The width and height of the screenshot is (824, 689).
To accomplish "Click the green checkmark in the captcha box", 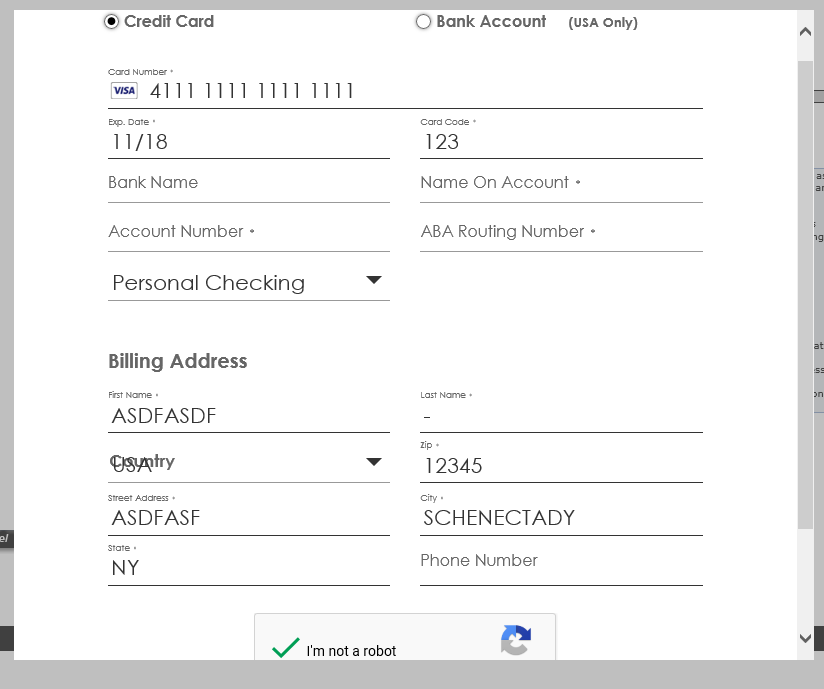I will tap(284, 646).
